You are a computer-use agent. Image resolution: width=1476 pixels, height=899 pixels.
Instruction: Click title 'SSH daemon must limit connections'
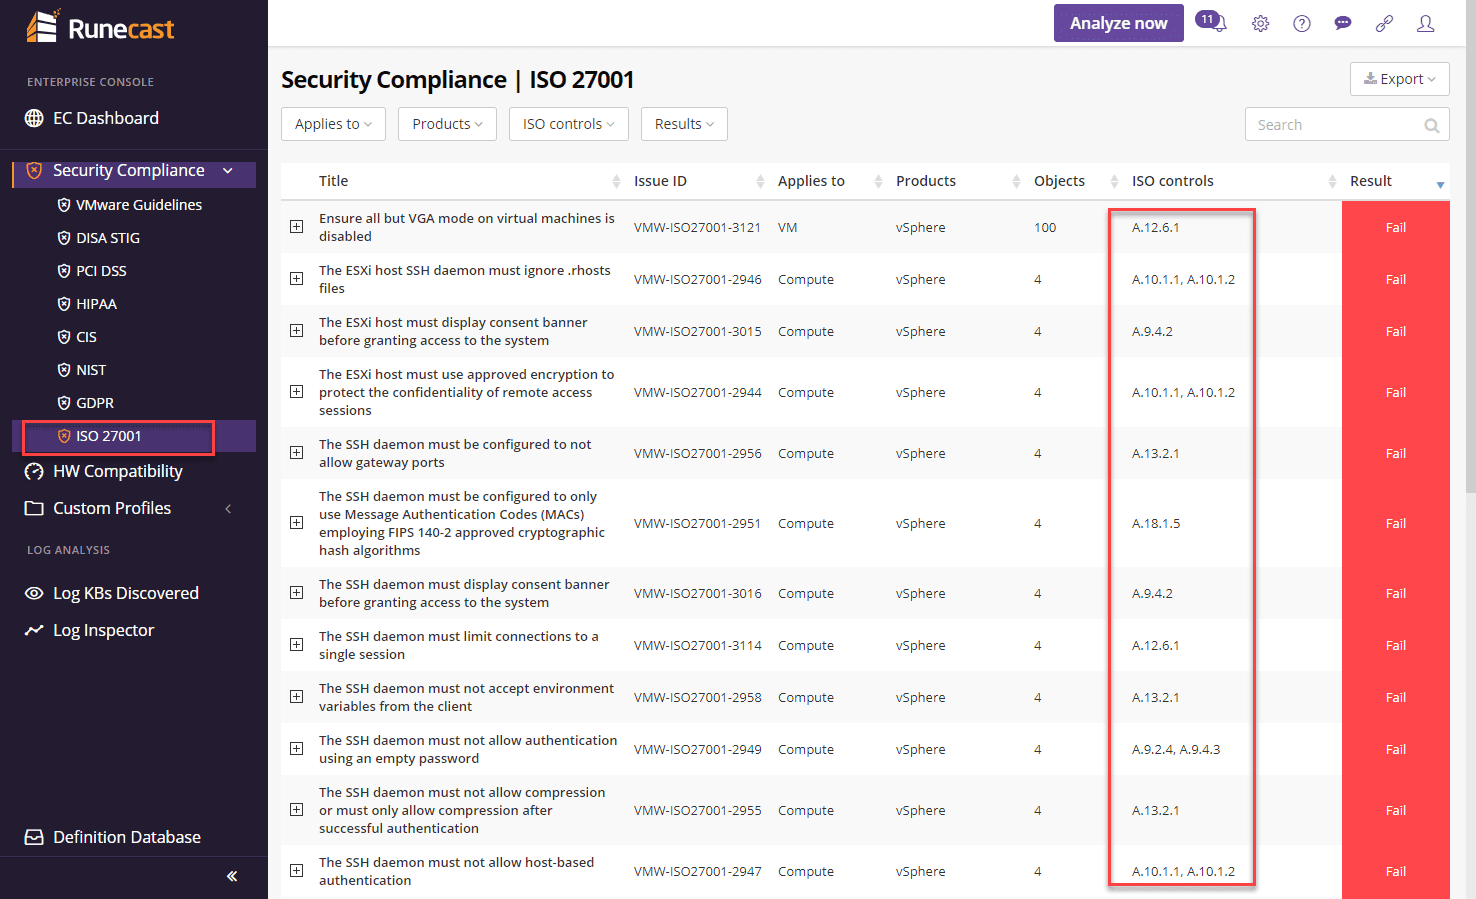click(459, 645)
